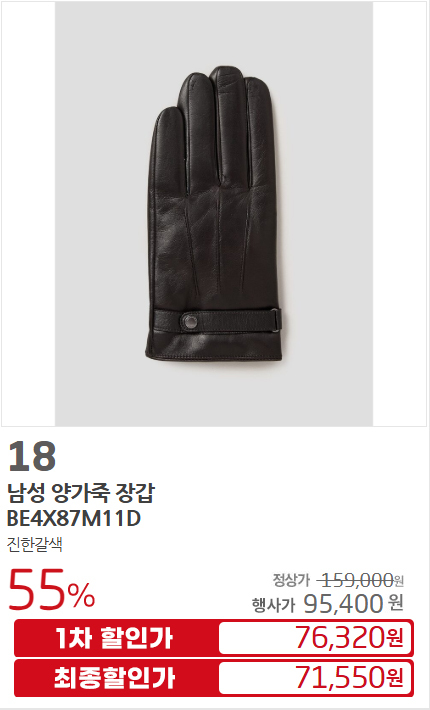Click the product title 남성 양가죽 장갑
This screenshot has height=710, width=430.
(x=81, y=493)
